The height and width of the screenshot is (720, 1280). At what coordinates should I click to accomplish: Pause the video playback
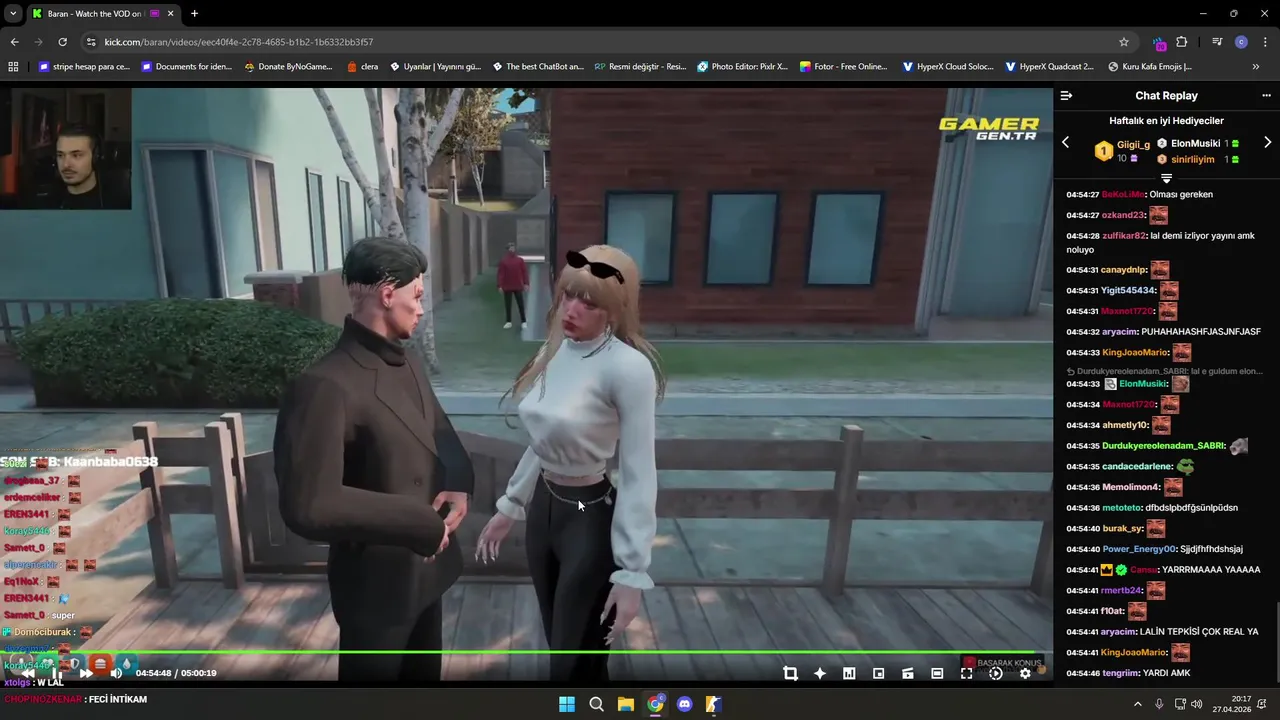57,673
